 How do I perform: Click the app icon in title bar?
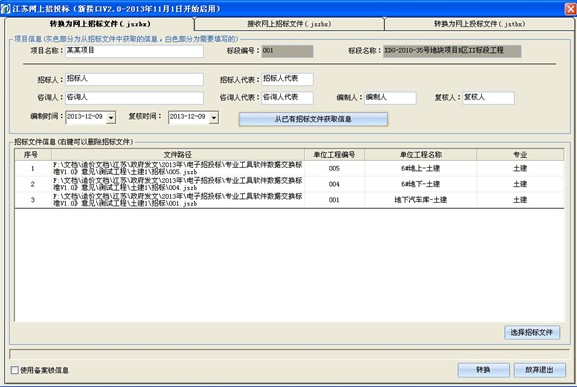(x=6, y=8)
